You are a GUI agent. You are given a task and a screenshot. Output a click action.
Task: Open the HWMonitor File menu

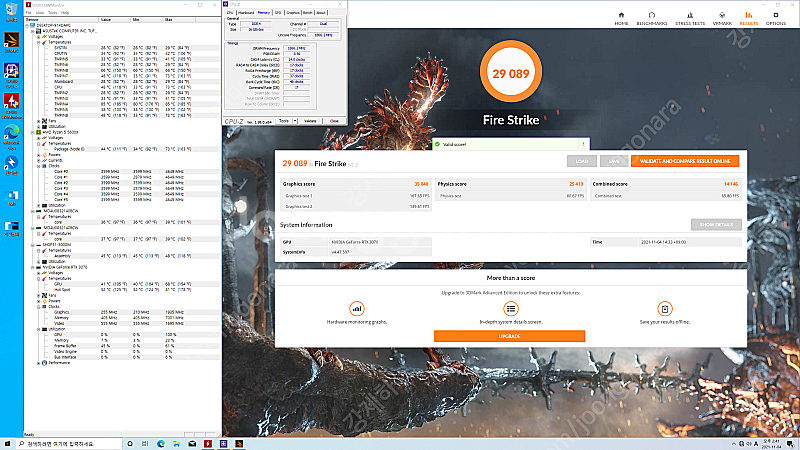pyautogui.click(x=29, y=13)
